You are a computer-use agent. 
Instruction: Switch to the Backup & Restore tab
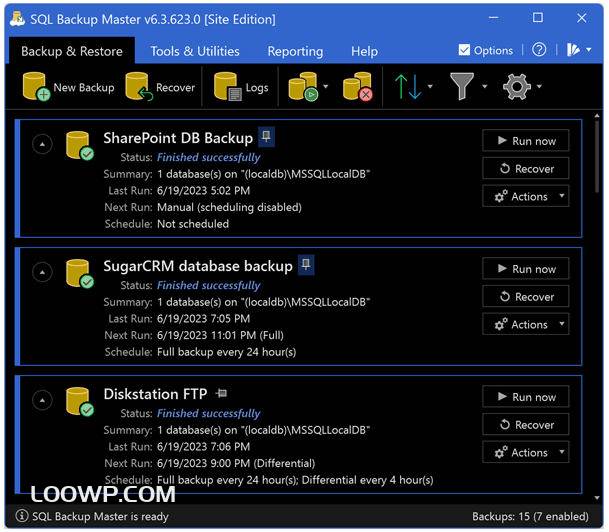click(x=72, y=51)
